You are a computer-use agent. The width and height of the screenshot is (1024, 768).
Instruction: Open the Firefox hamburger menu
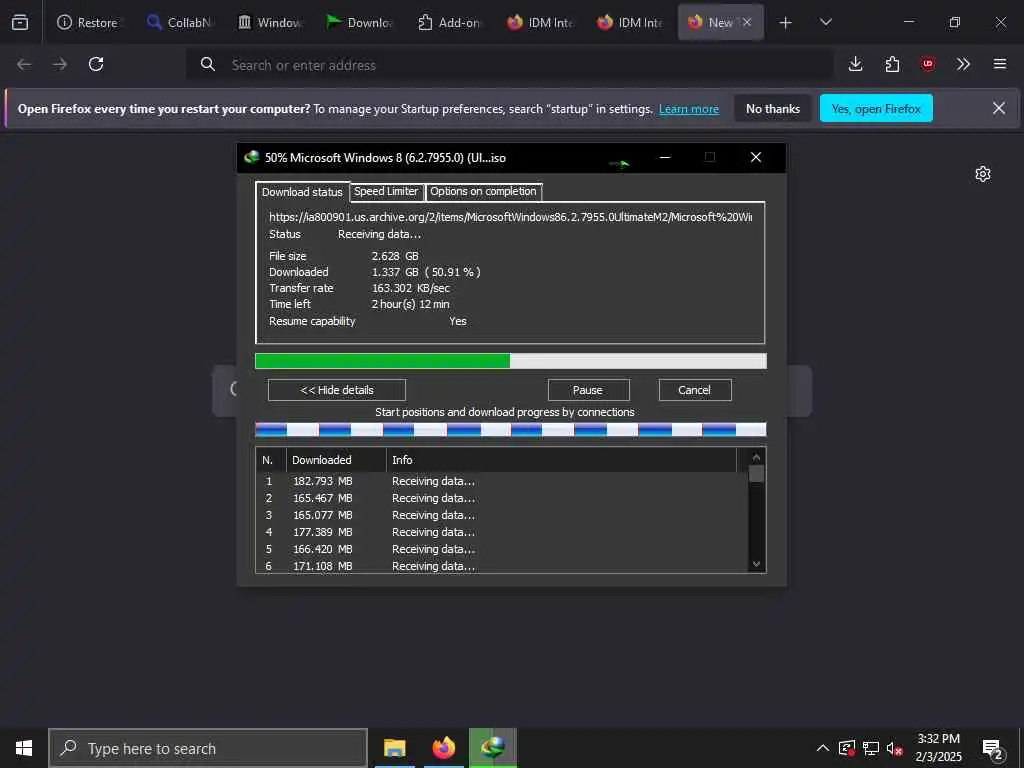(x=1000, y=64)
